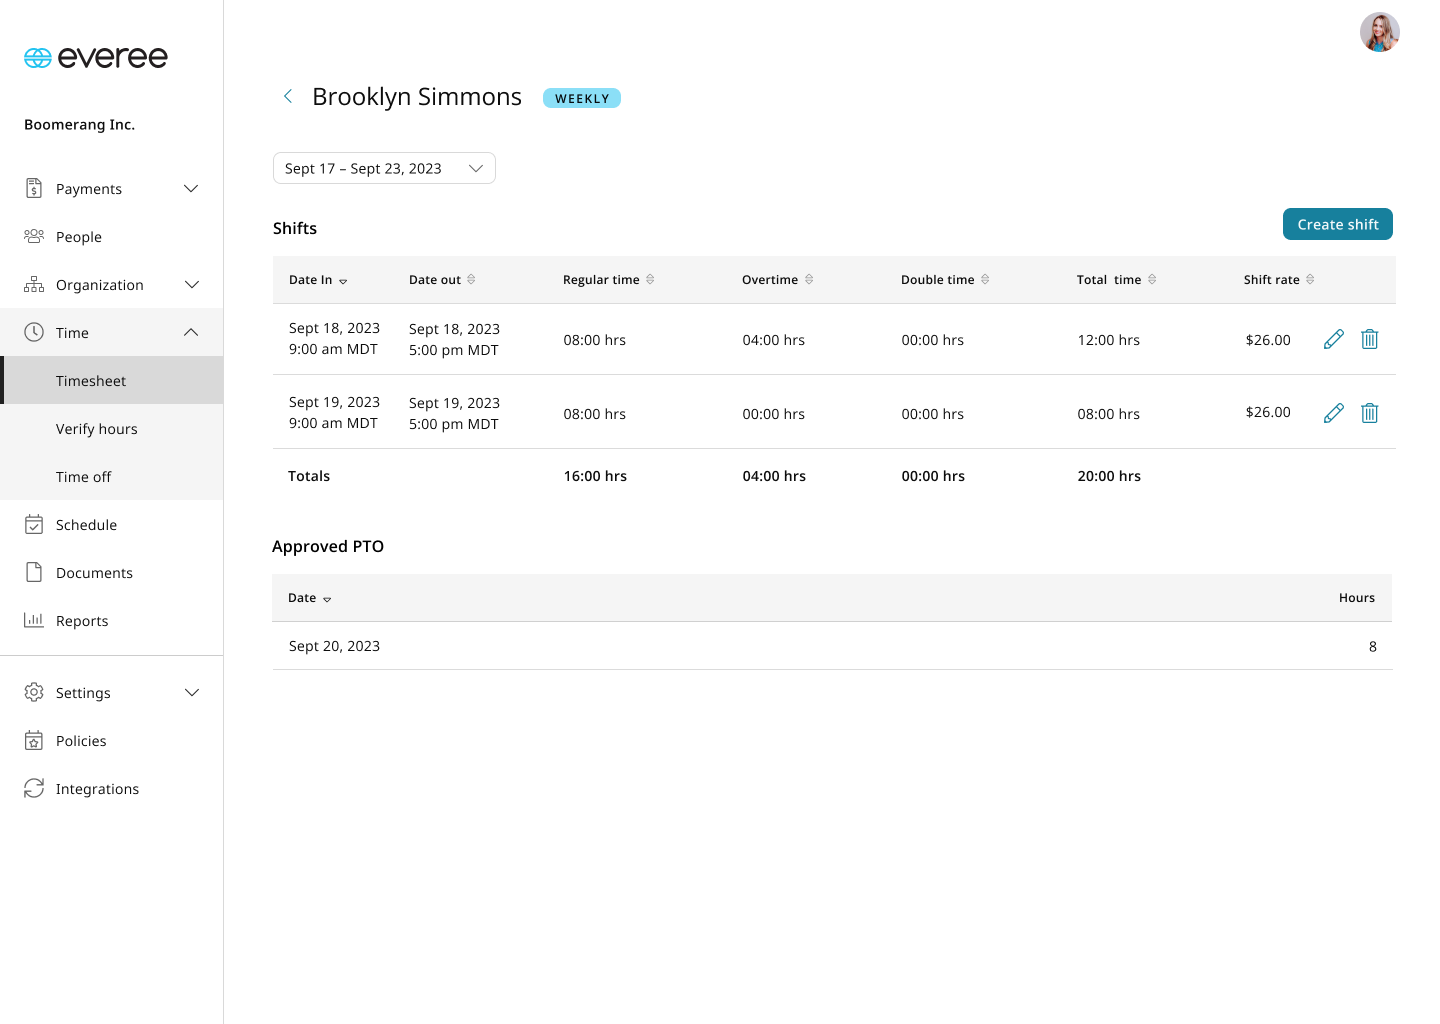This screenshot has height=1024, width=1440.
Task: Click the Create shift button
Action: click(x=1337, y=225)
